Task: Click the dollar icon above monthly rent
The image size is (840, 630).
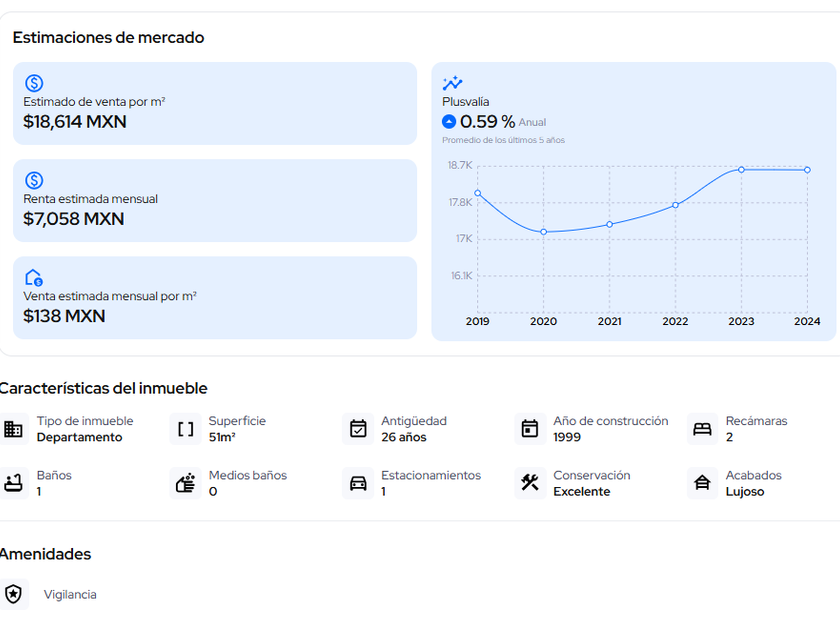Action: coord(34,181)
